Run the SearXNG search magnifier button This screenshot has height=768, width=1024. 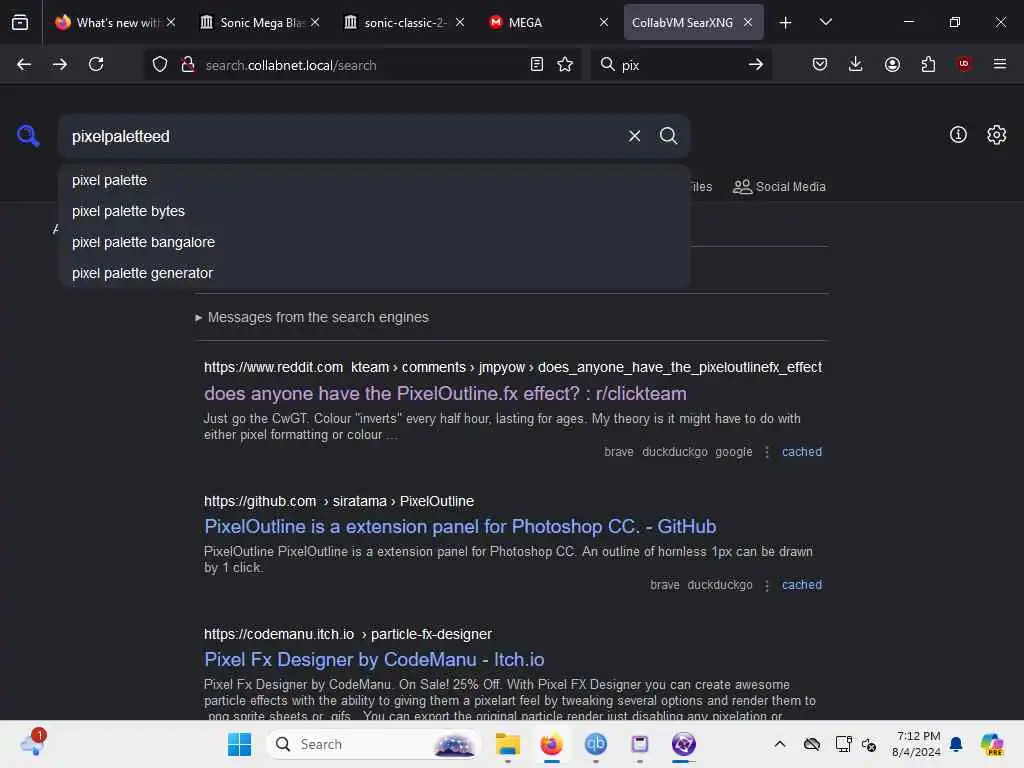(x=668, y=136)
